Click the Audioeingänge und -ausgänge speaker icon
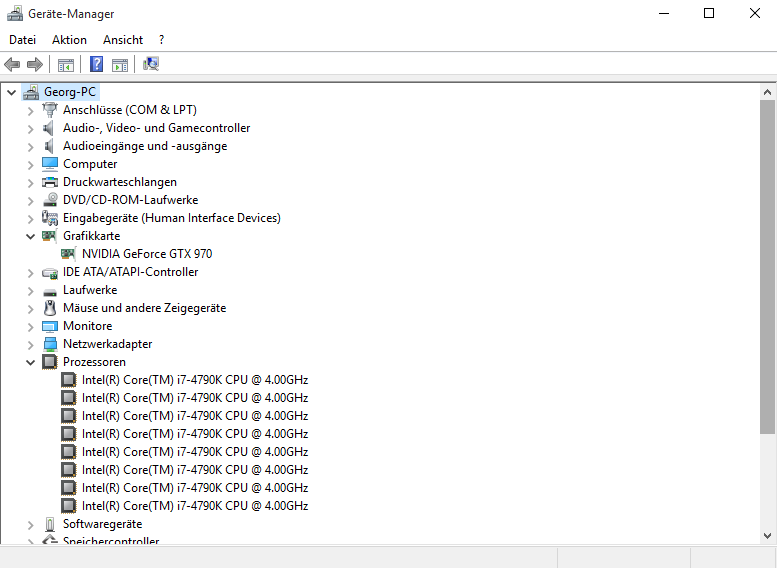This screenshot has width=777, height=568. pyautogui.click(x=49, y=146)
